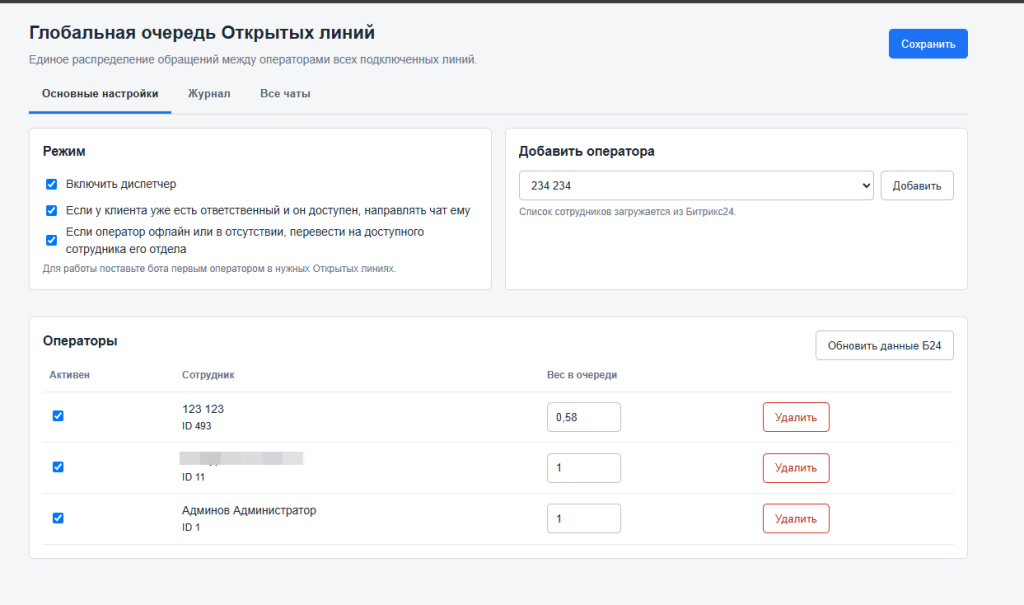Click weight field with value 0,58
The width and height of the screenshot is (1024, 605).
(584, 417)
